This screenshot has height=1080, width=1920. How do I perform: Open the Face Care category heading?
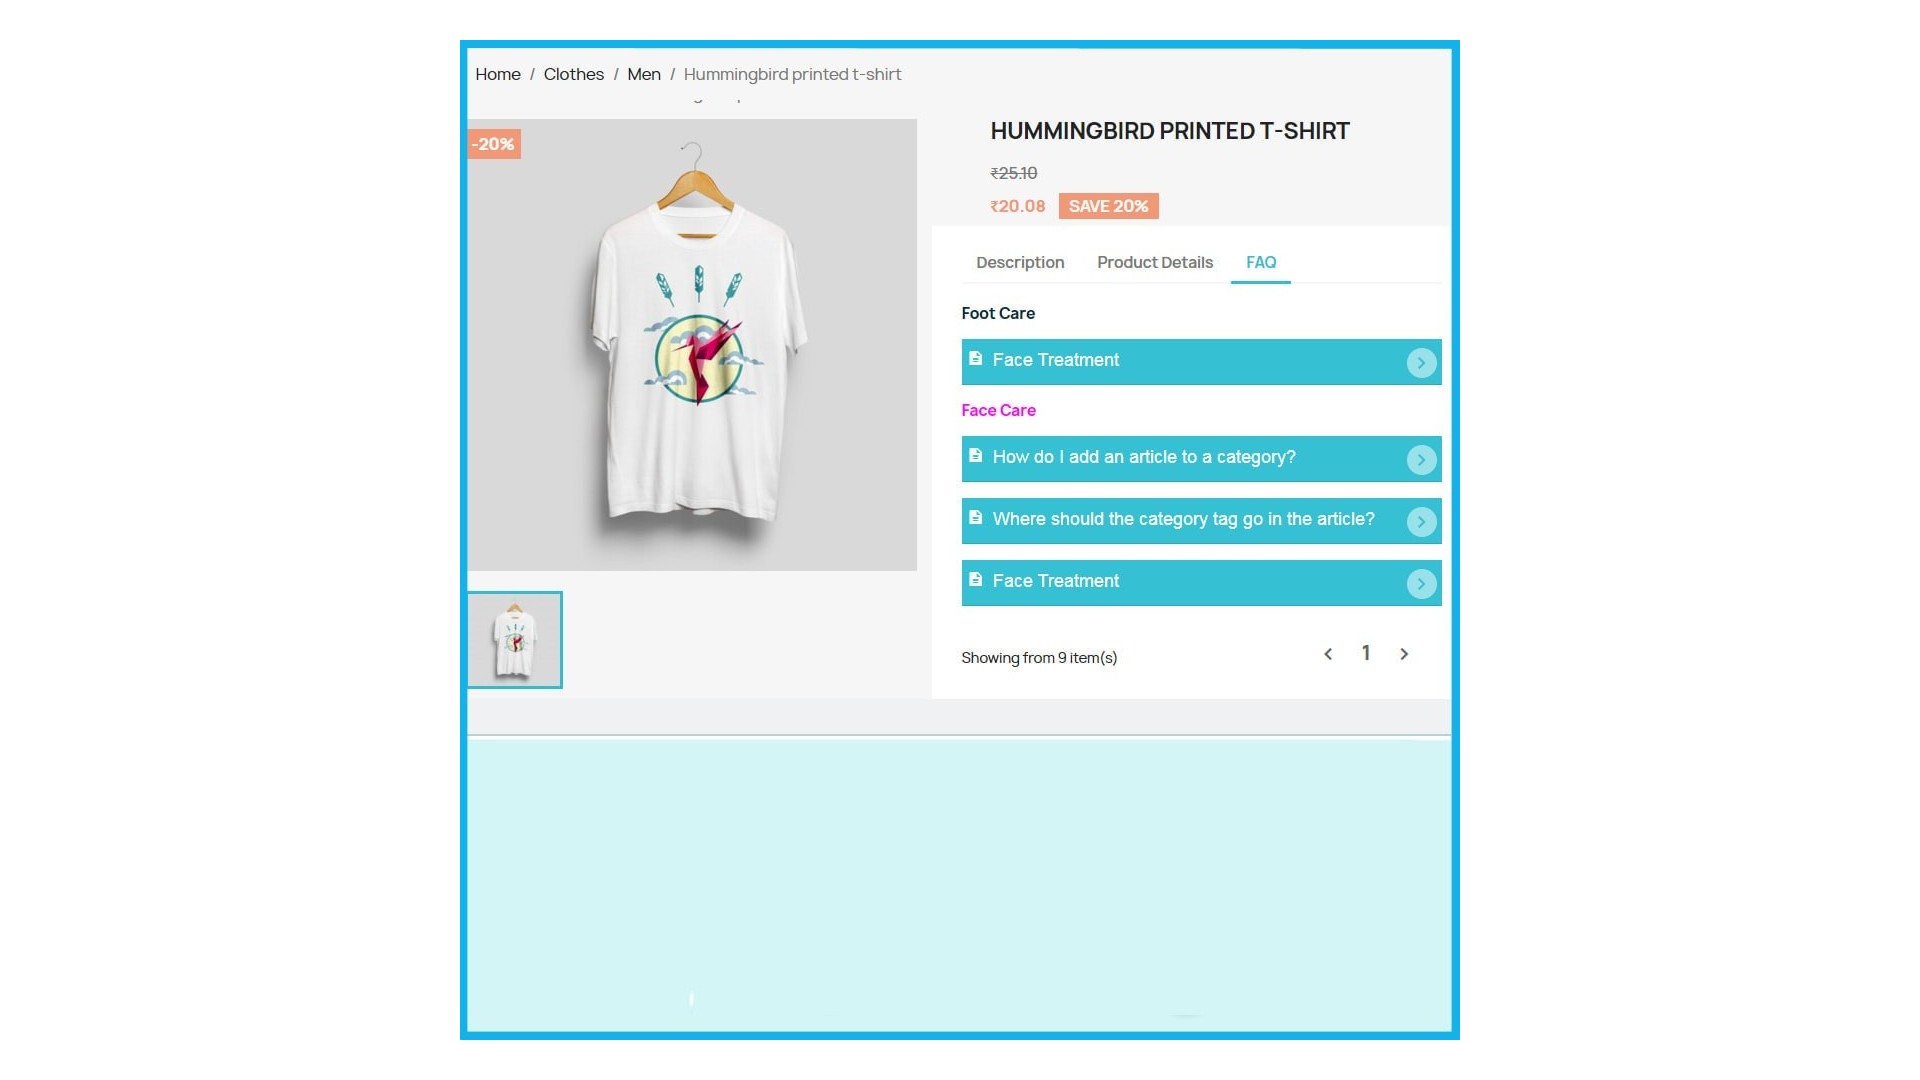998,410
